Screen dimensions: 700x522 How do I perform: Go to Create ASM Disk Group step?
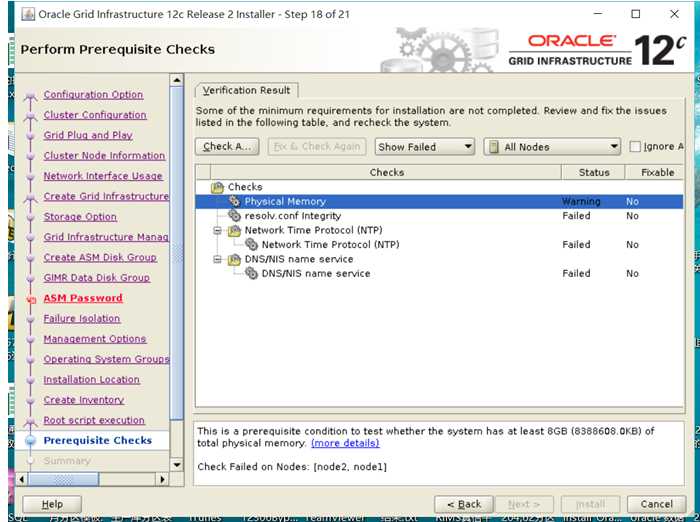click(x=100, y=258)
